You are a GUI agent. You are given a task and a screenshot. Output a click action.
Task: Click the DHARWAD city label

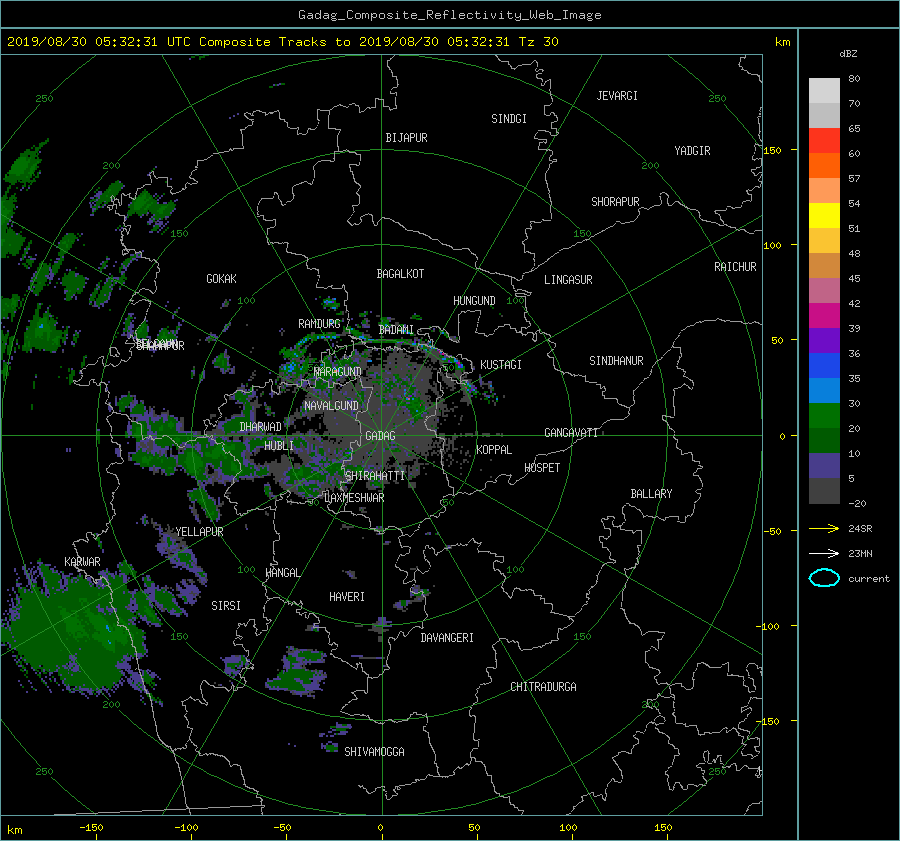[260, 427]
